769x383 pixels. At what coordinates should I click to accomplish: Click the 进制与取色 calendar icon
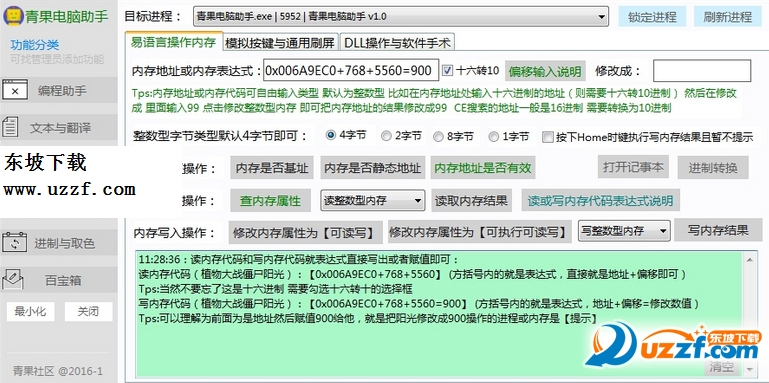pos(14,243)
